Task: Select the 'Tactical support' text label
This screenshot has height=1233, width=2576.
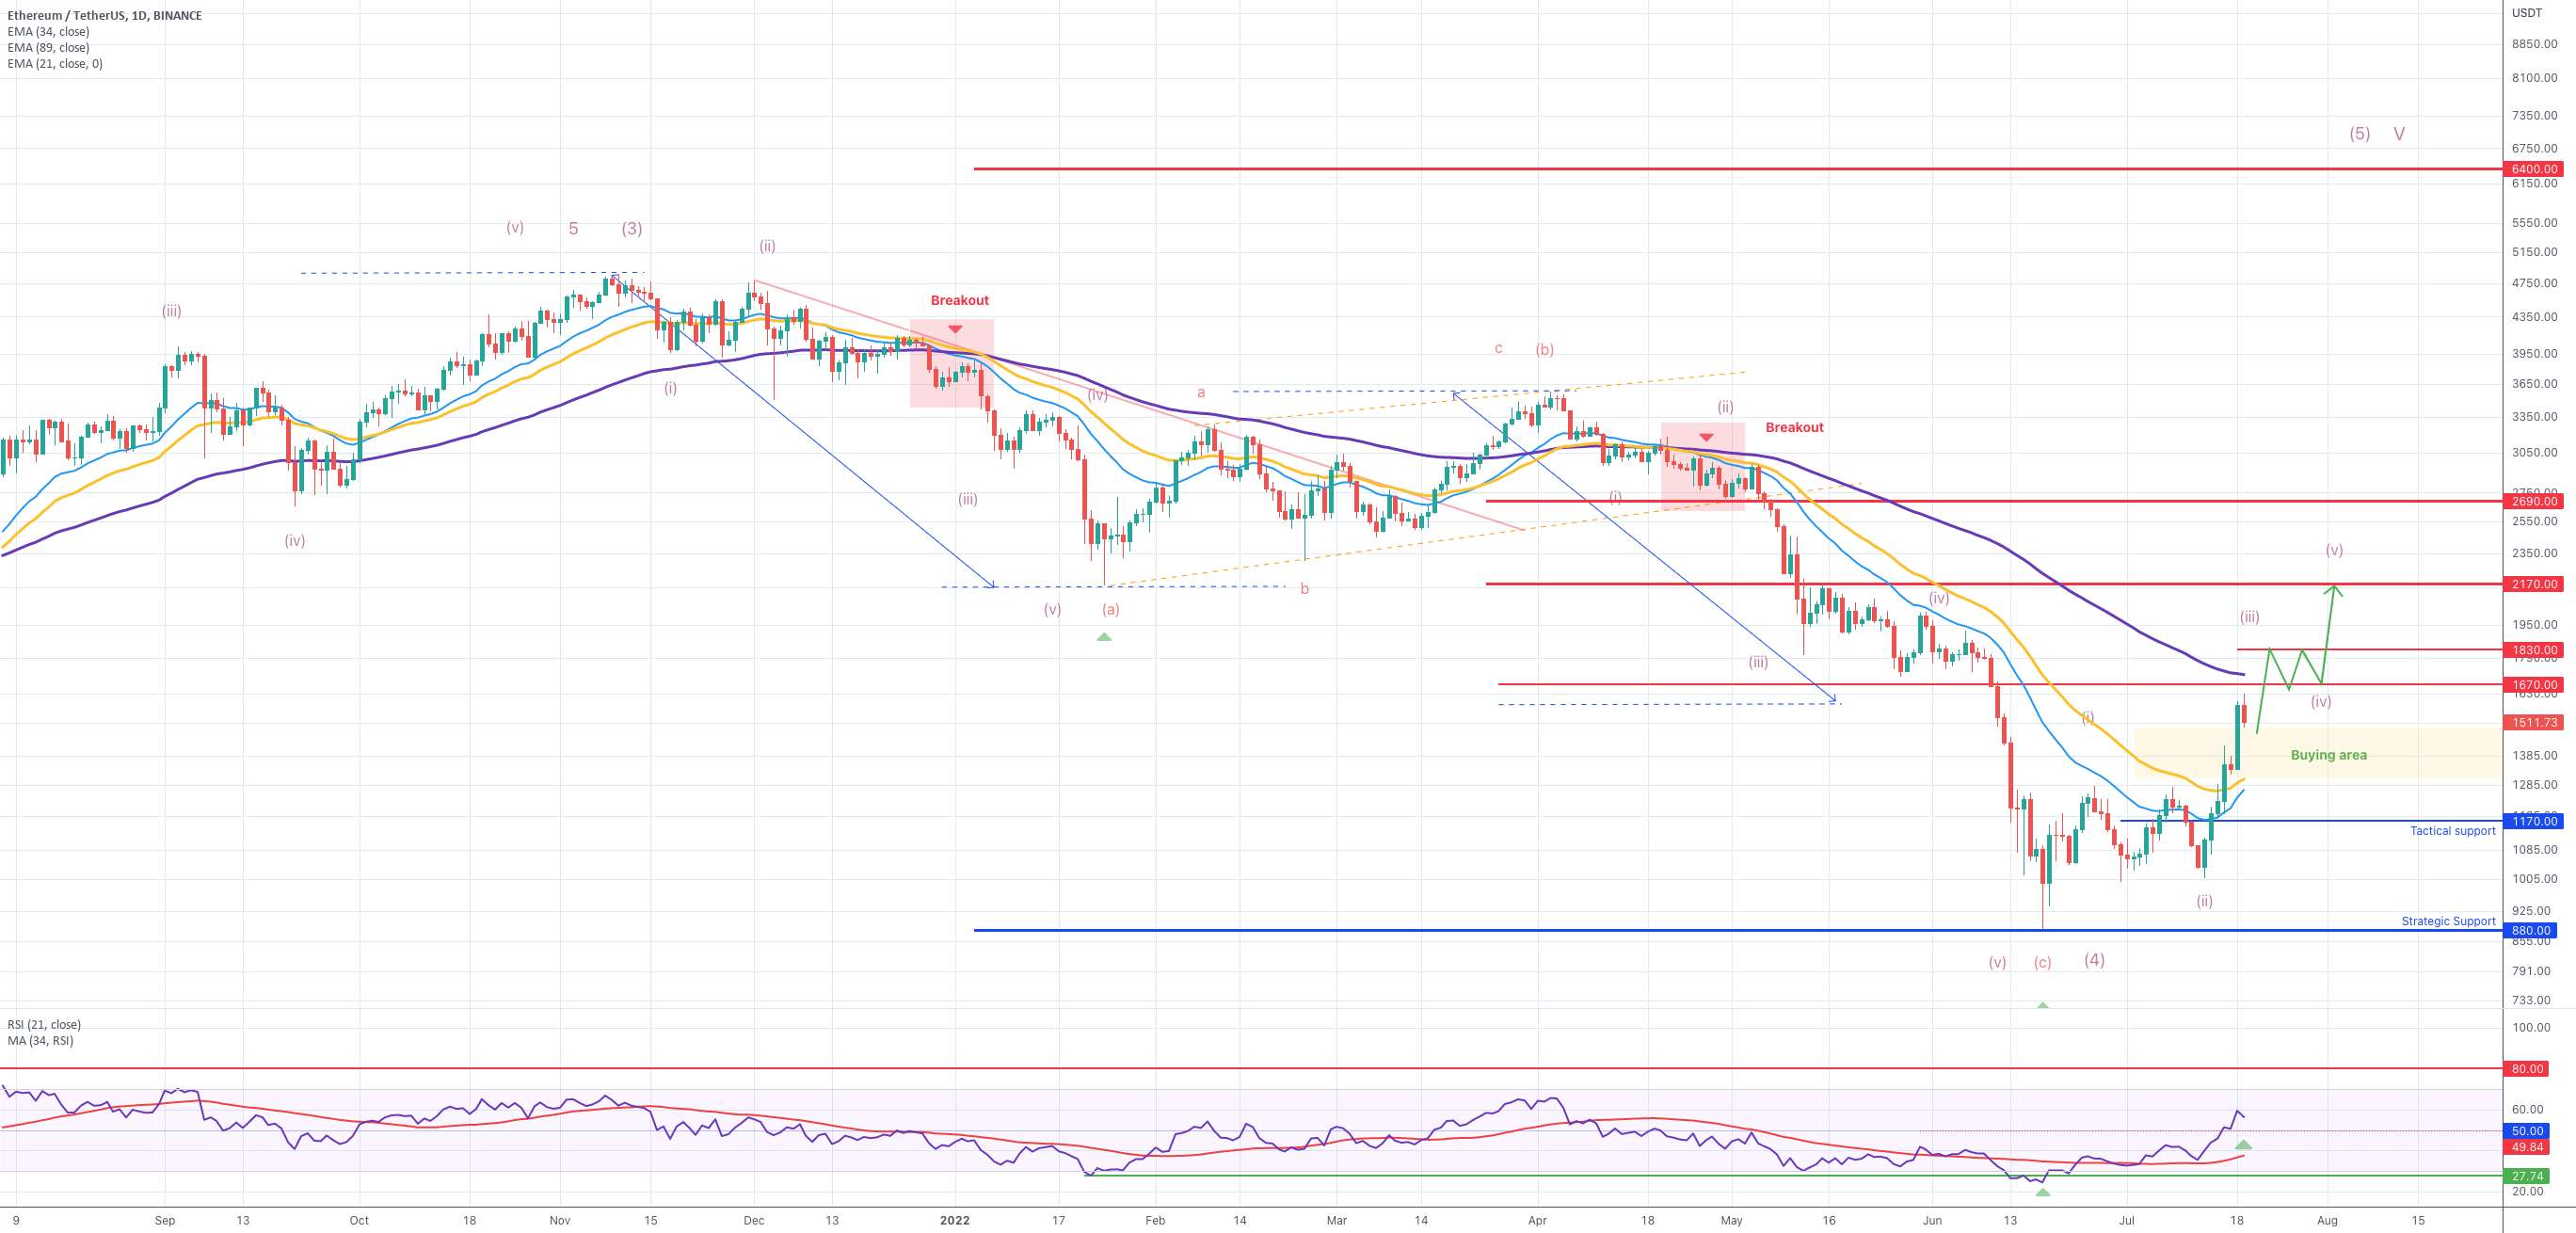Action: pyautogui.click(x=2452, y=831)
